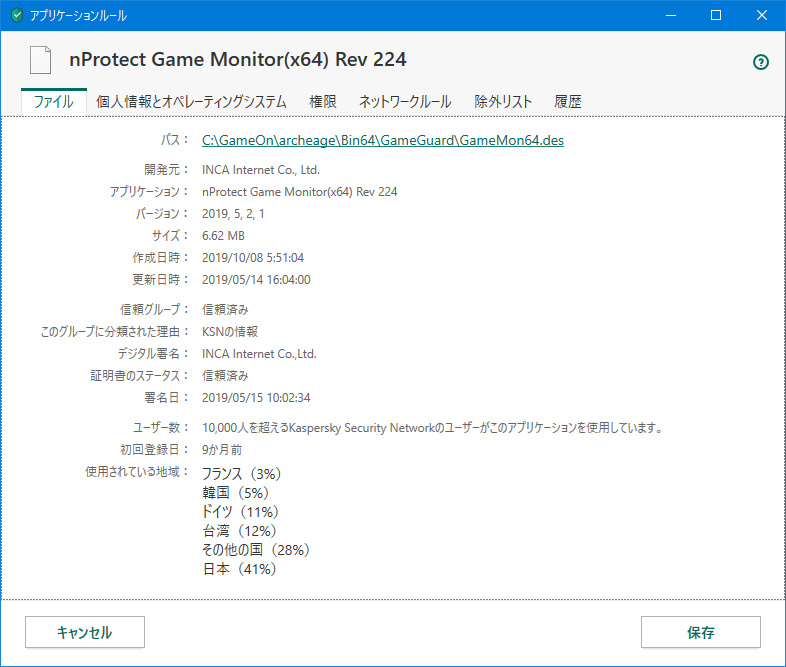Click the Kaspersky shield icon in title bar
This screenshot has width=786, height=667.
(17, 15)
